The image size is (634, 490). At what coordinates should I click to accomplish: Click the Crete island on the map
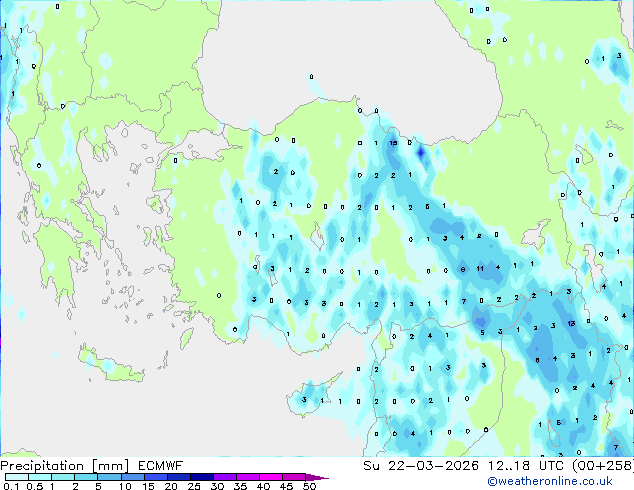click(x=111, y=365)
